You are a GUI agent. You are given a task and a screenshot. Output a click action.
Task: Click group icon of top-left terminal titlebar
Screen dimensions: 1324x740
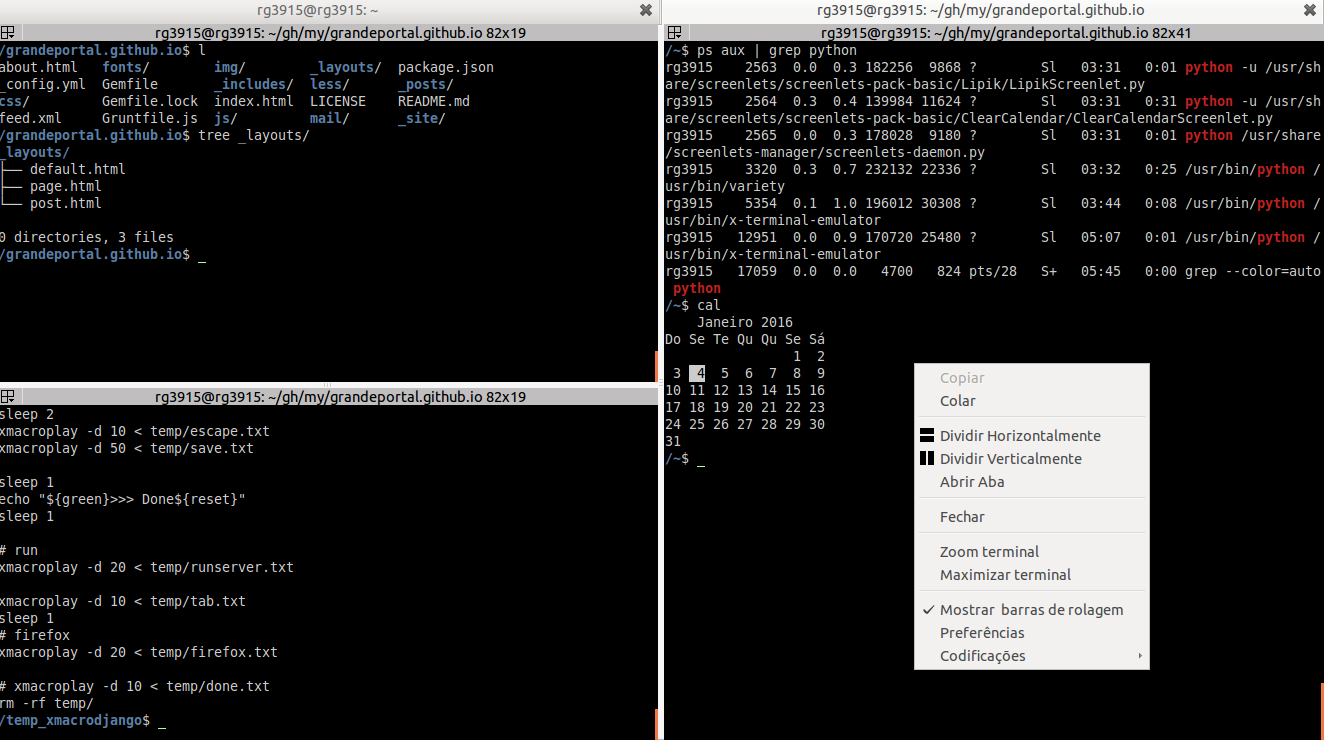6,33
